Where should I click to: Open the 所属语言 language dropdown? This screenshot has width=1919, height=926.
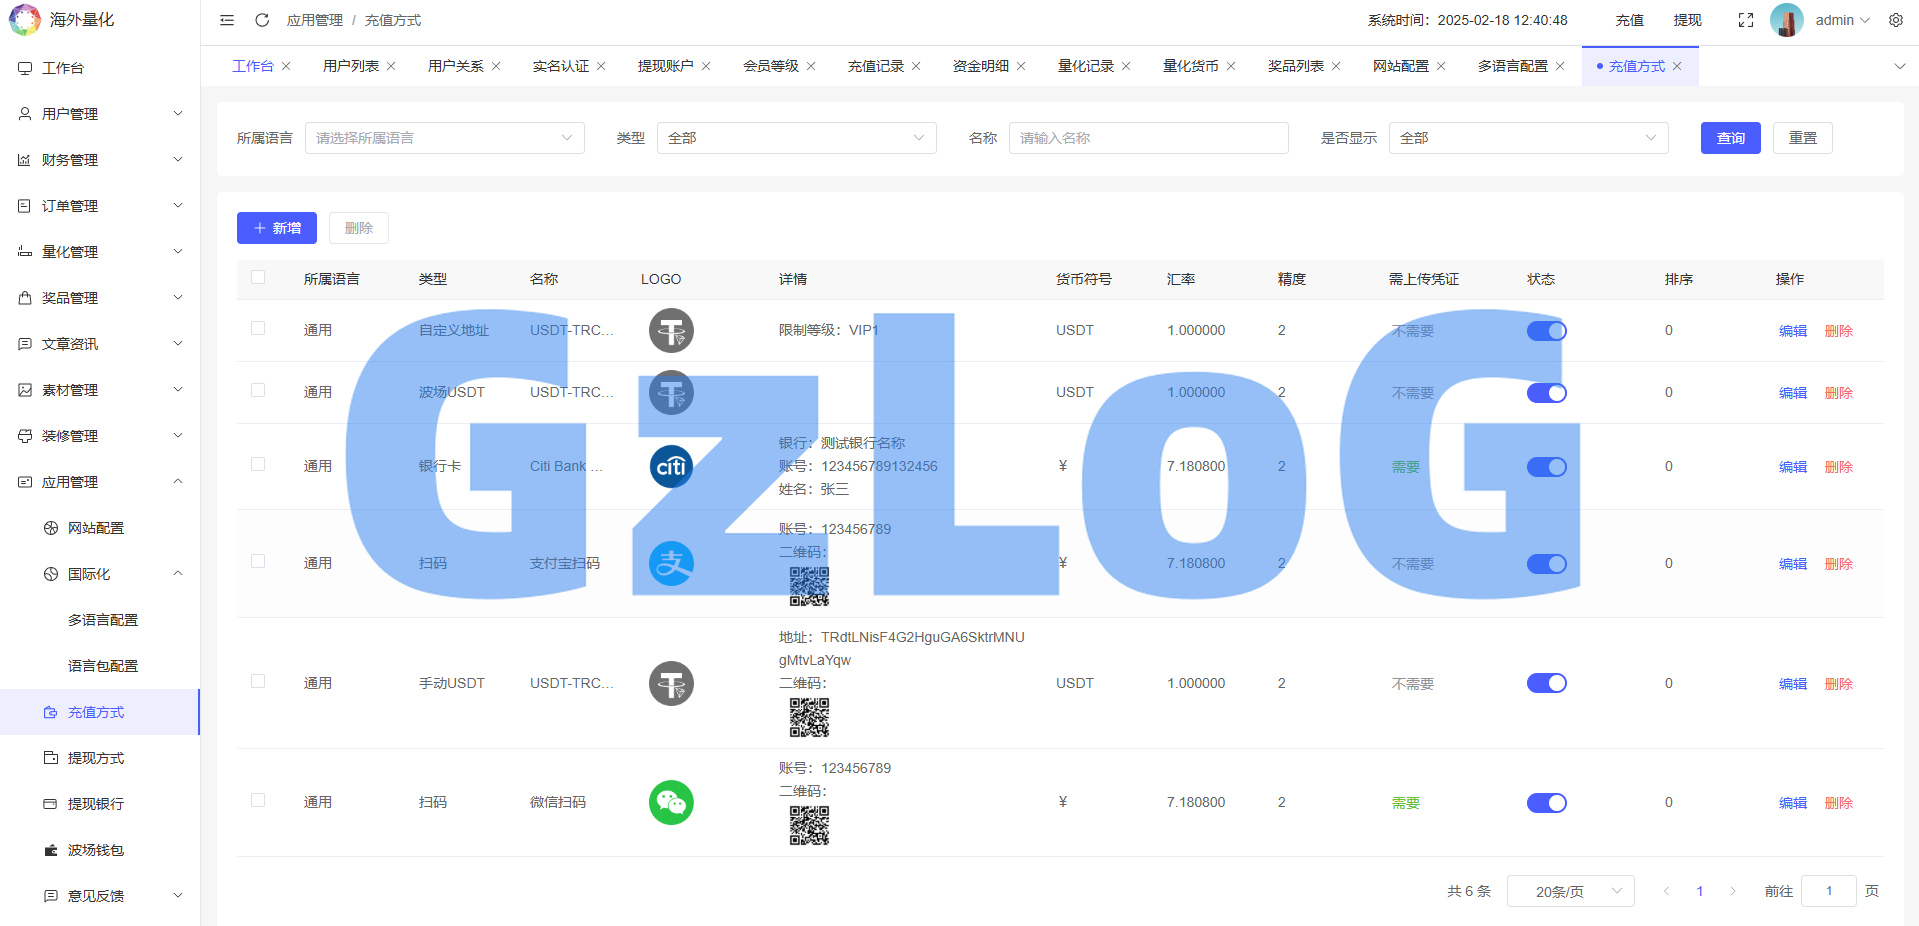tap(444, 138)
